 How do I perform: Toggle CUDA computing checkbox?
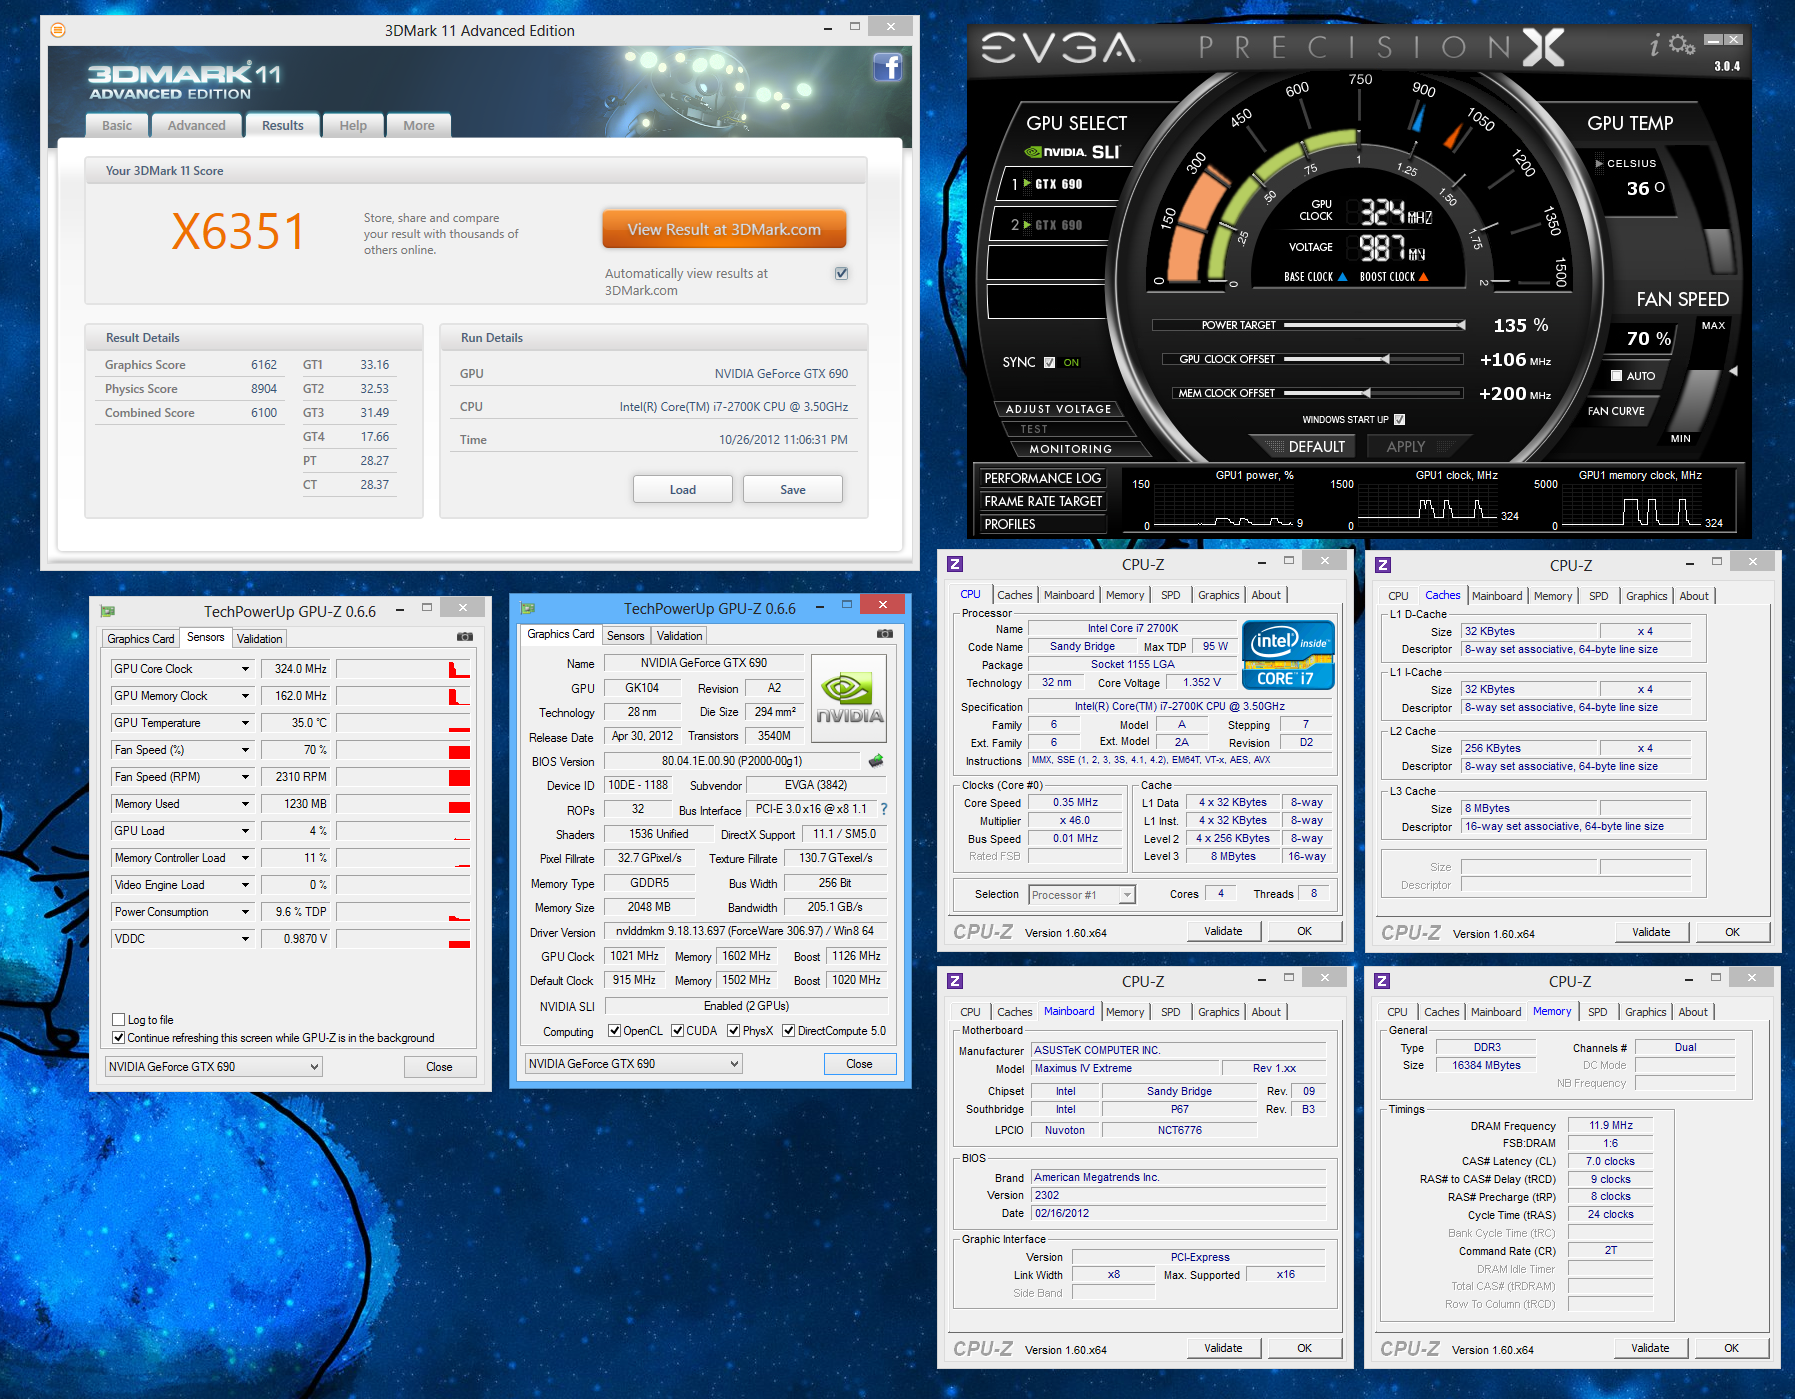[x=677, y=1031]
